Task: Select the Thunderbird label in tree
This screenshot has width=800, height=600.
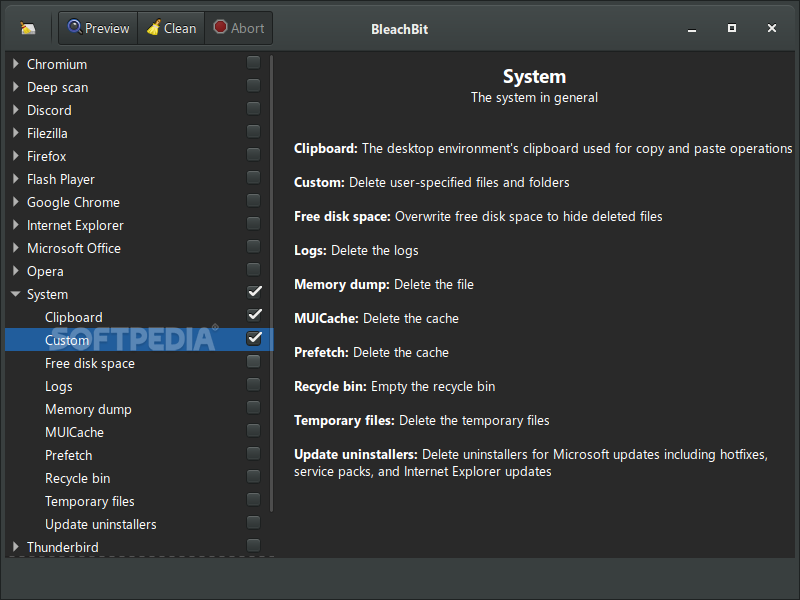Action: 63,547
